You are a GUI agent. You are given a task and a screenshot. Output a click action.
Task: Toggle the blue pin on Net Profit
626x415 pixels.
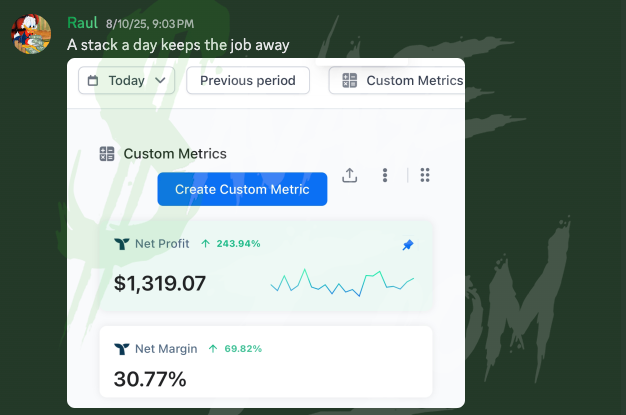pos(407,244)
